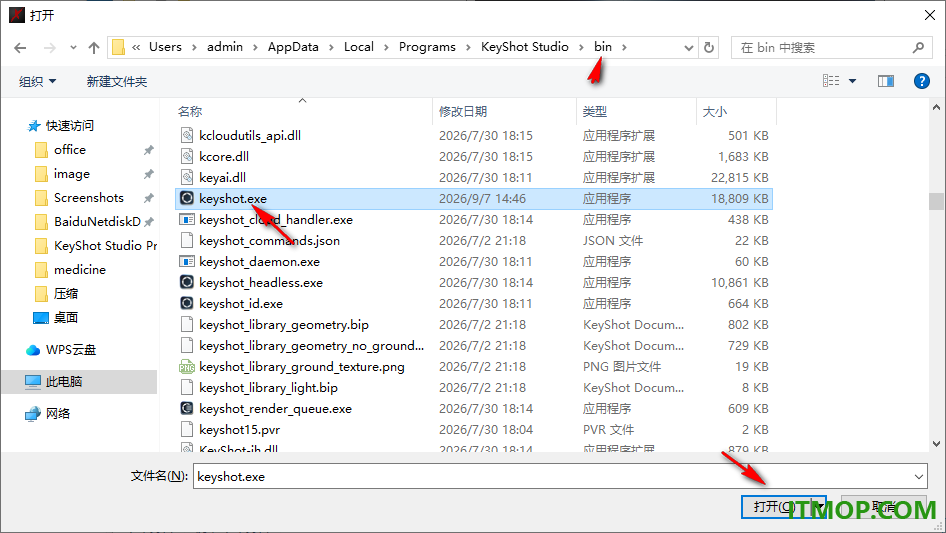Go up one folder level
This screenshot has height=533, width=946.
pos(94,48)
